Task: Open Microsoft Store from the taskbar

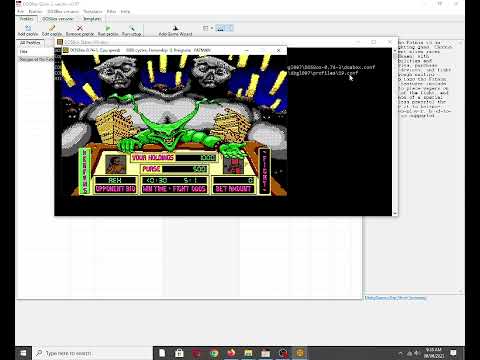Action: [x=179, y=353]
